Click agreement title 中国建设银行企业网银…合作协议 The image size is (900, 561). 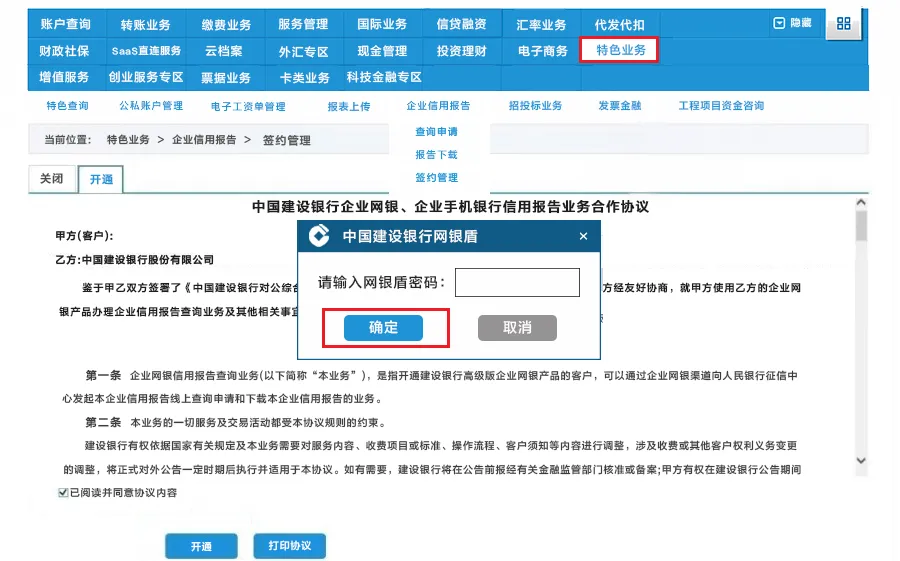point(451,207)
